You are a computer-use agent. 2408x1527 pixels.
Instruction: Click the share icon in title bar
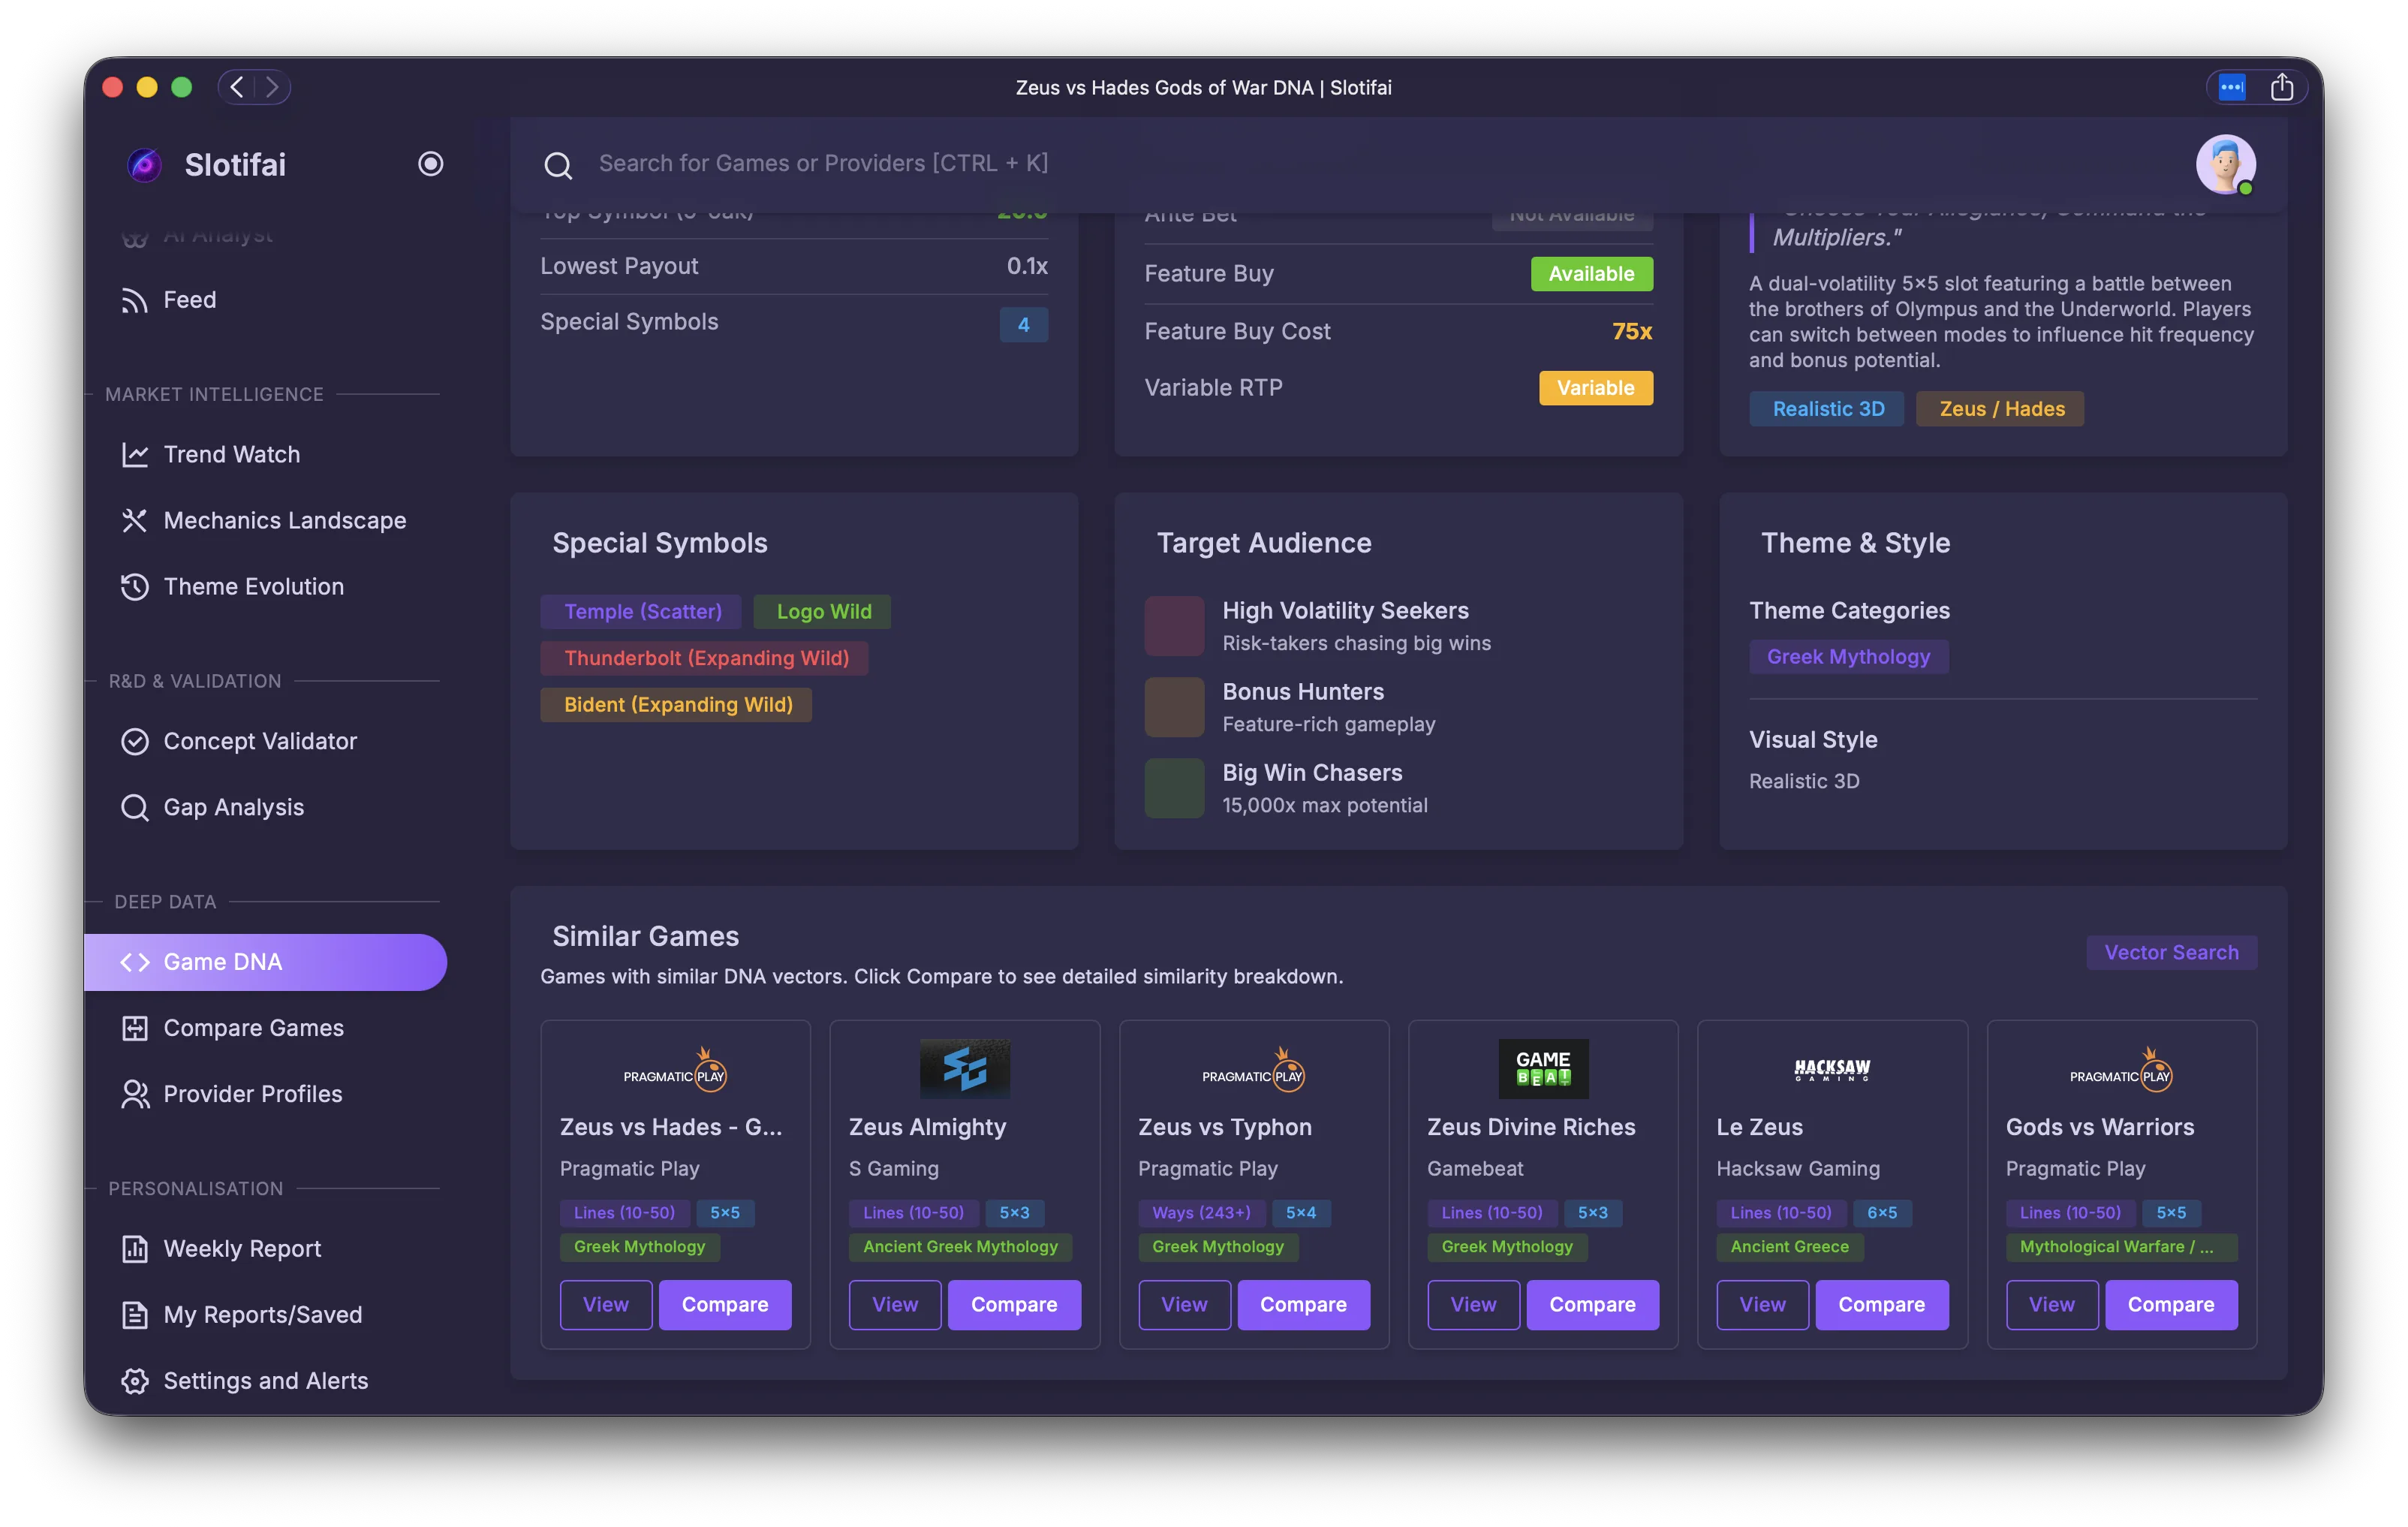(x=2281, y=87)
